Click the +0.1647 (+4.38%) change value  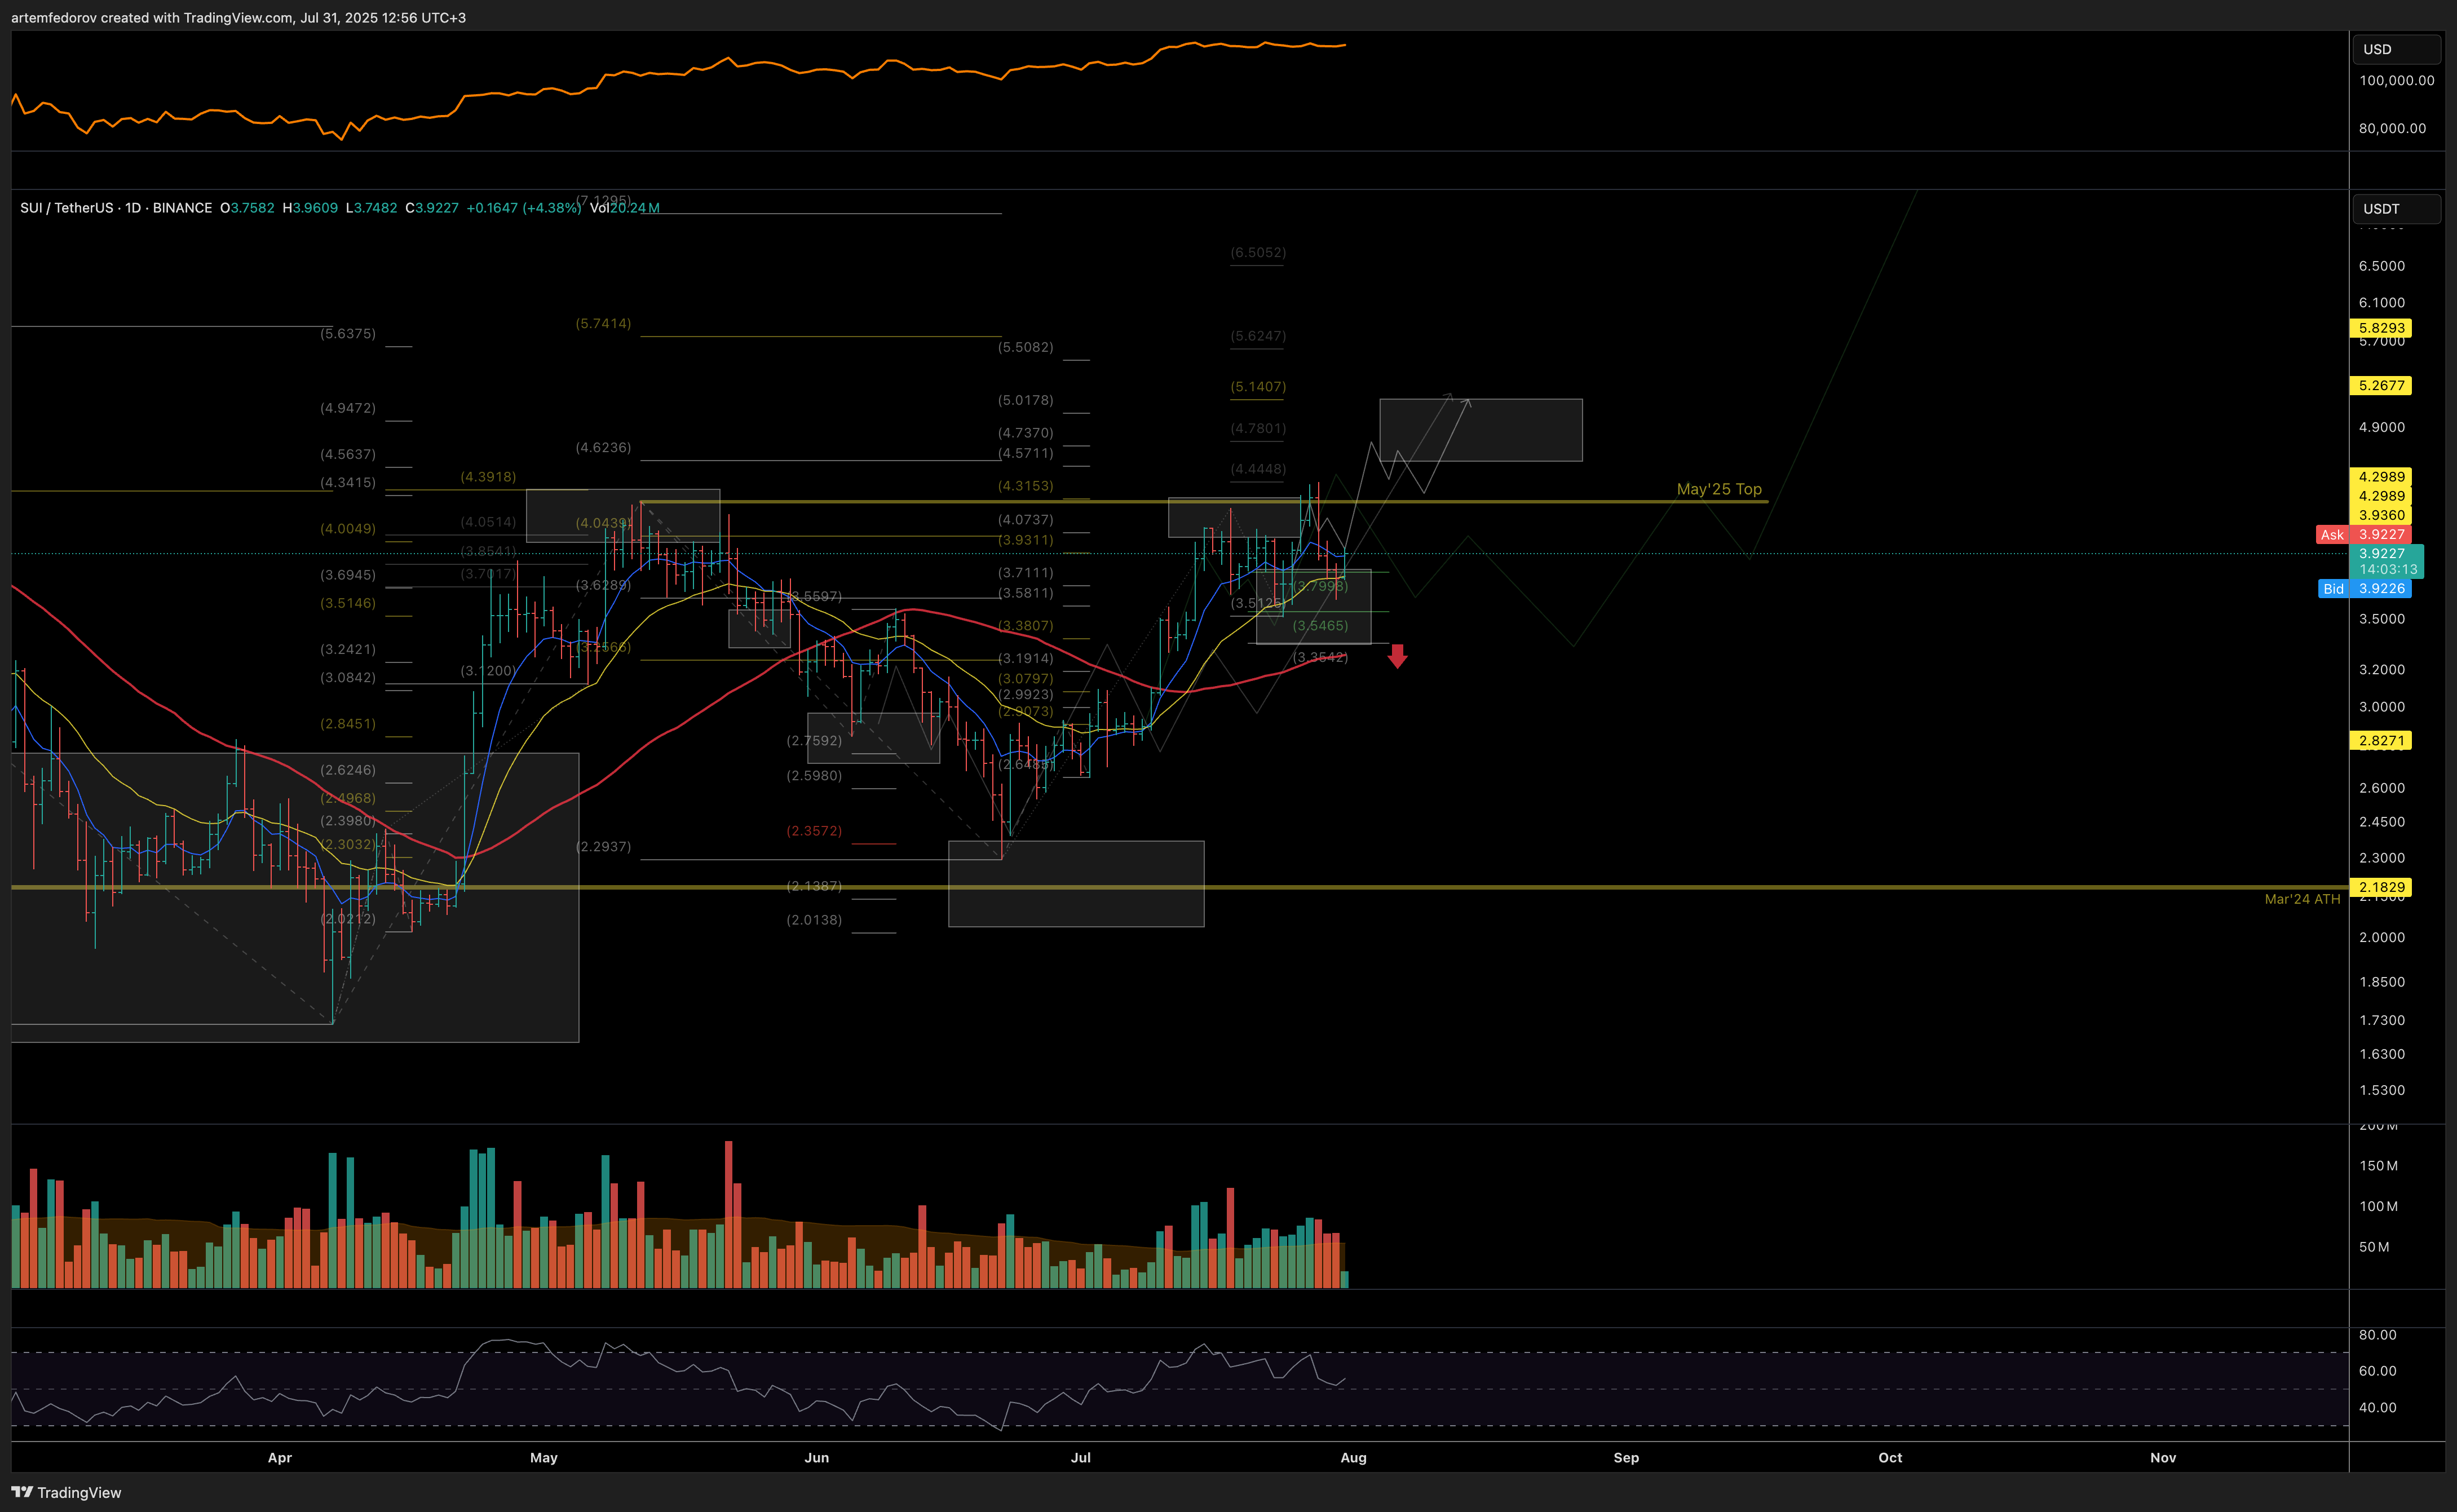tap(524, 208)
